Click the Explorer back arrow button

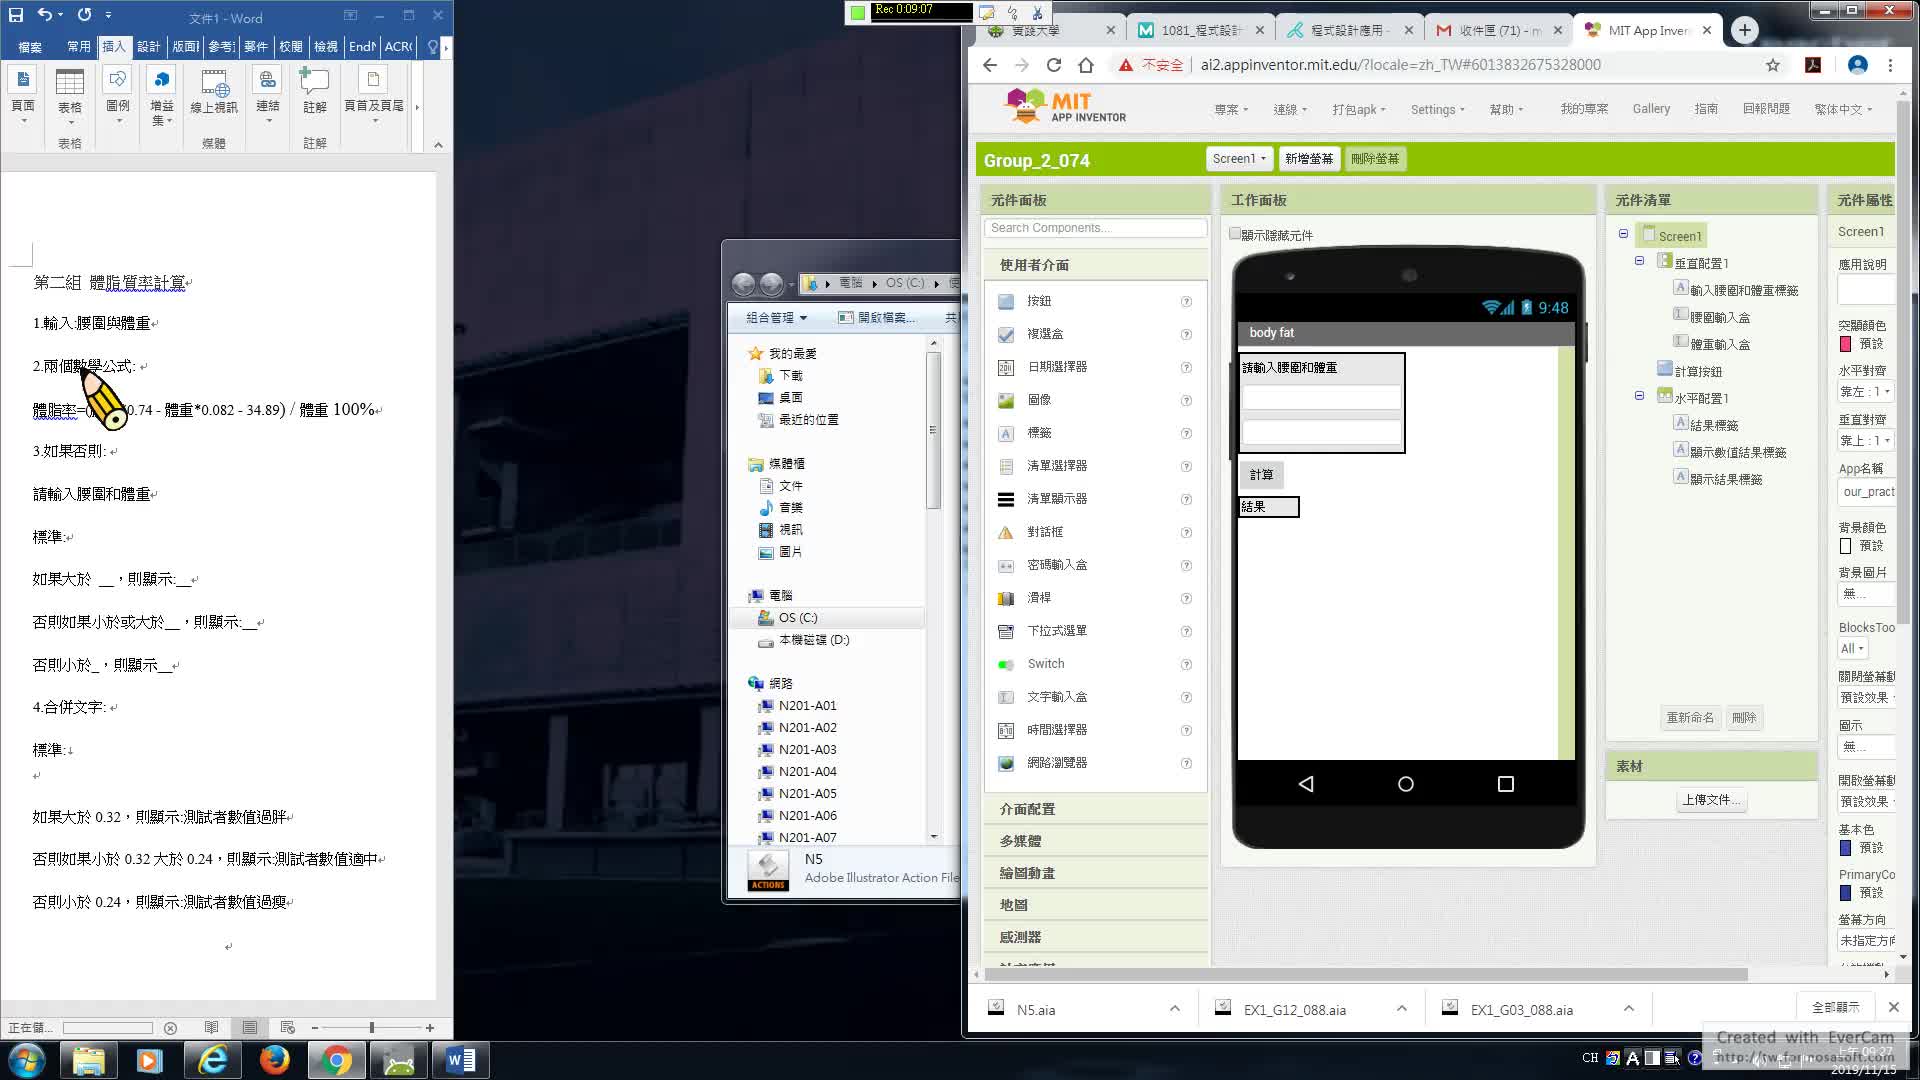tap(743, 284)
